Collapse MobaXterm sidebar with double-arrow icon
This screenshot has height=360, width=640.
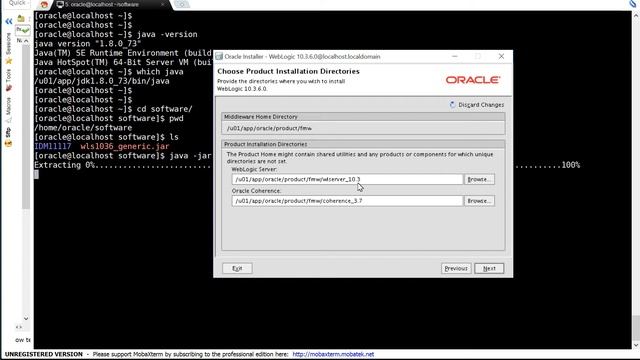pos(9,21)
